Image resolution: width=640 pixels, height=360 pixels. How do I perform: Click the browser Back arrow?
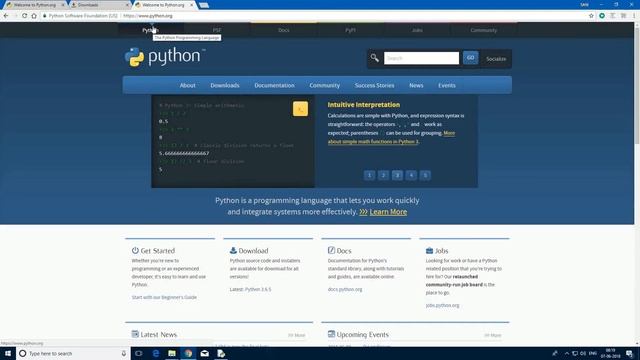[x=6, y=16]
